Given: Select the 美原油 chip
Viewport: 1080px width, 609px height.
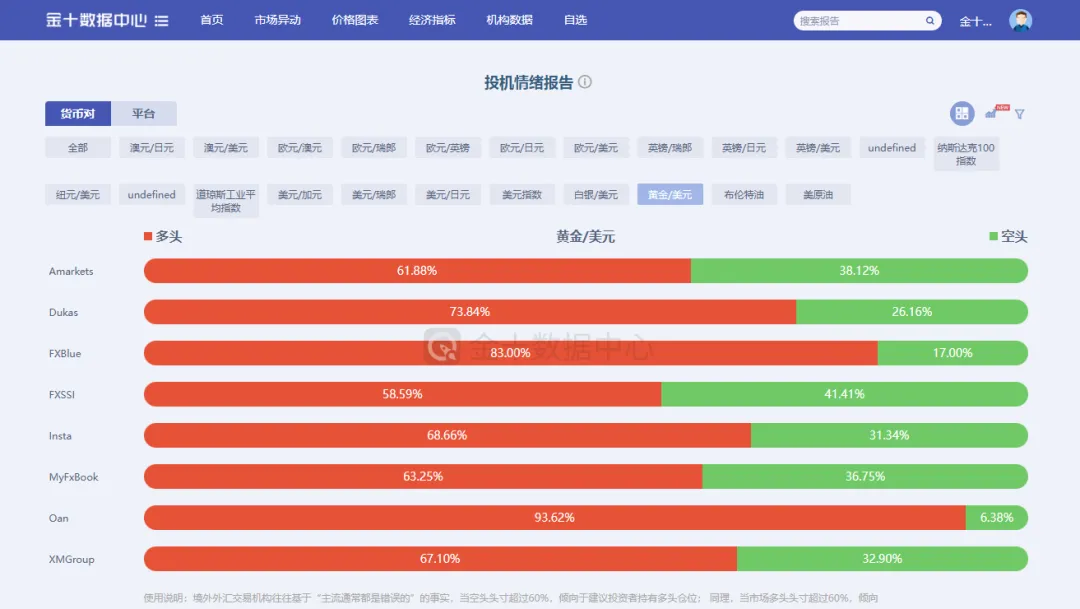Looking at the screenshot, I should [x=818, y=194].
